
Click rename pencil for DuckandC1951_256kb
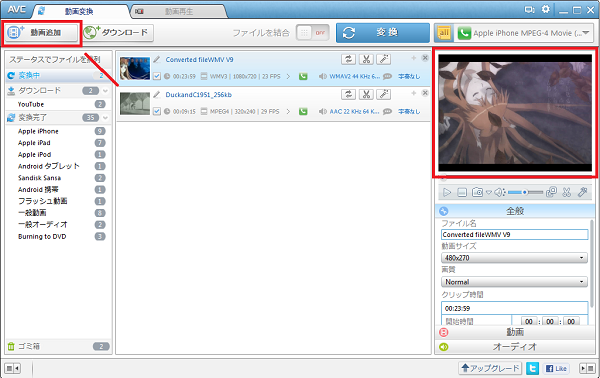tap(157, 94)
